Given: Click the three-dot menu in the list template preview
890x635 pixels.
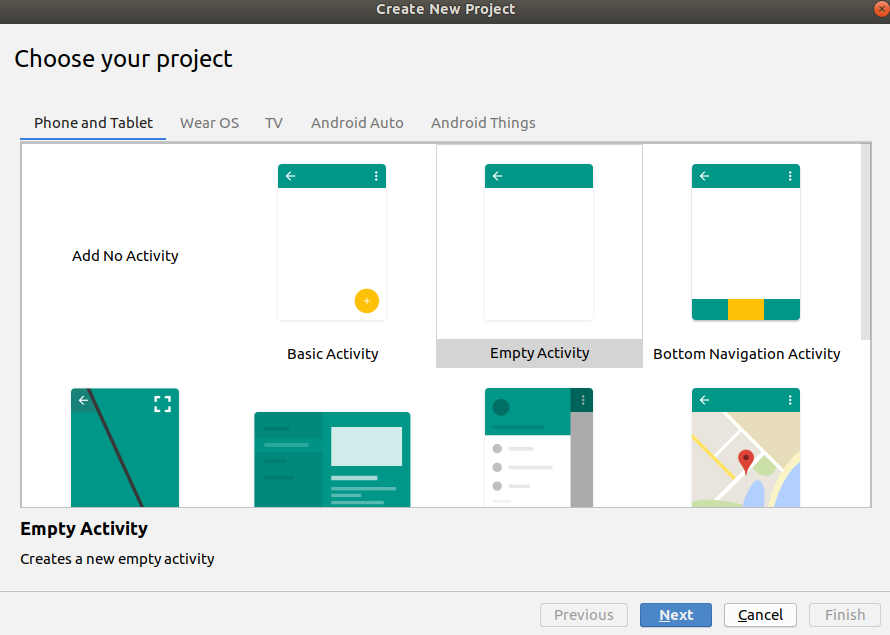Looking at the screenshot, I should coord(582,398).
